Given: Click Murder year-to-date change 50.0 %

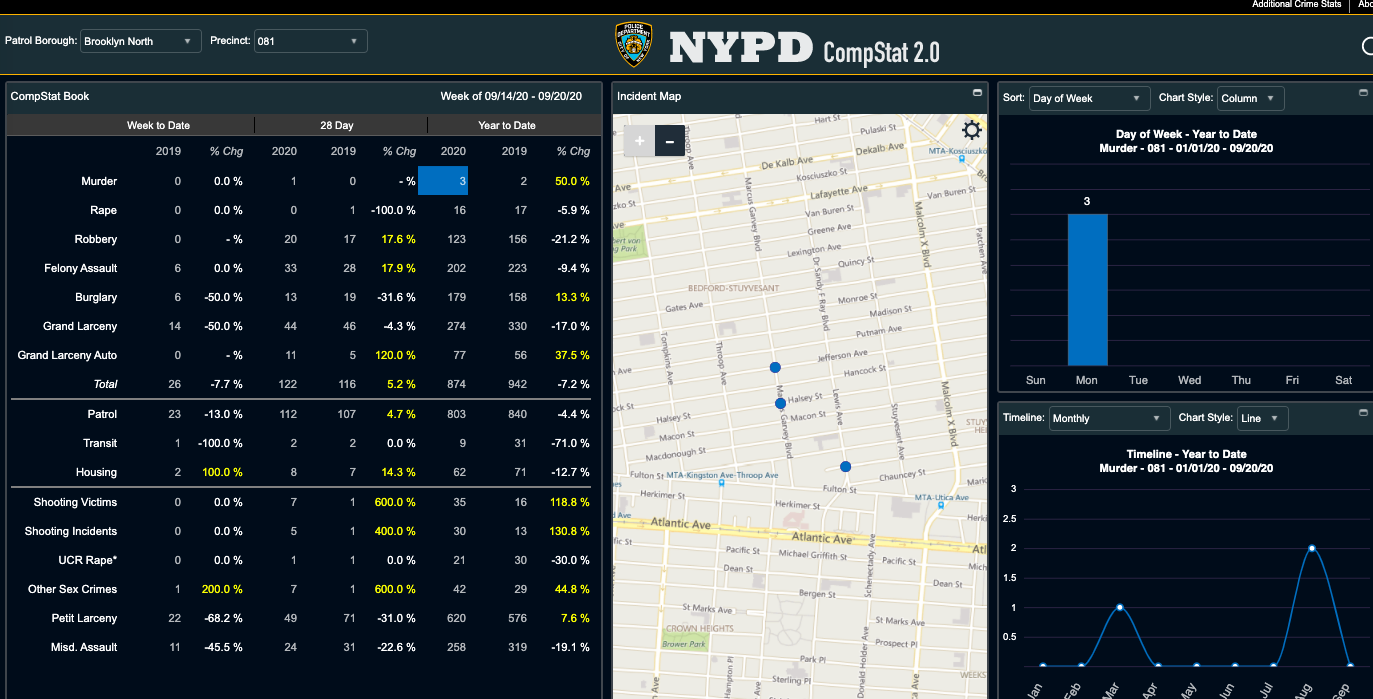Looking at the screenshot, I should (571, 181).
